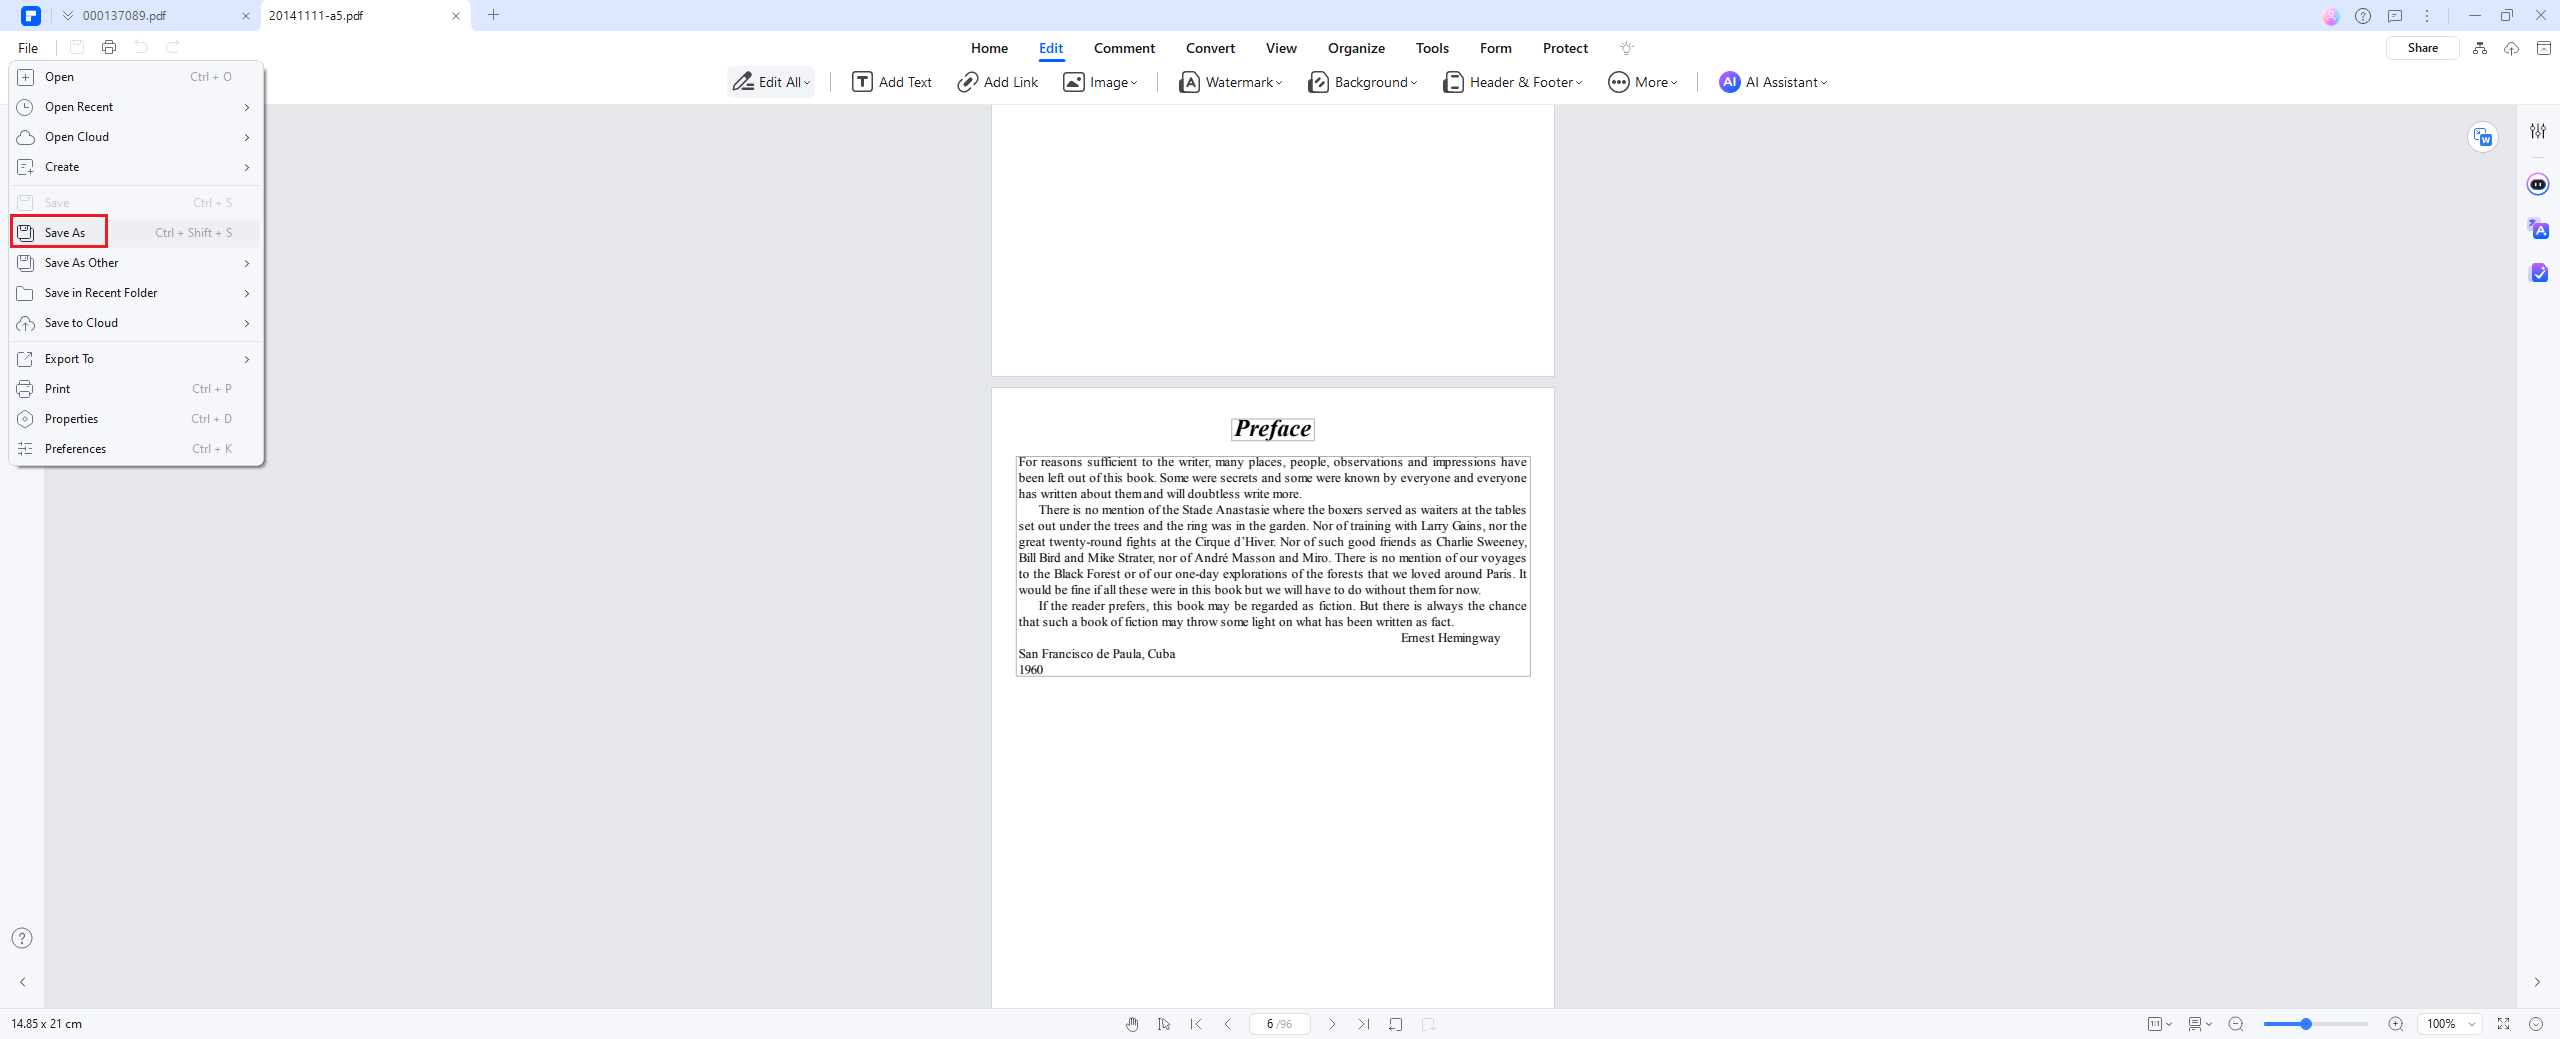This screenshot has height=1039, width=2560.
Task: Click the lightbulb tips icon
Action: (1627, 48)
